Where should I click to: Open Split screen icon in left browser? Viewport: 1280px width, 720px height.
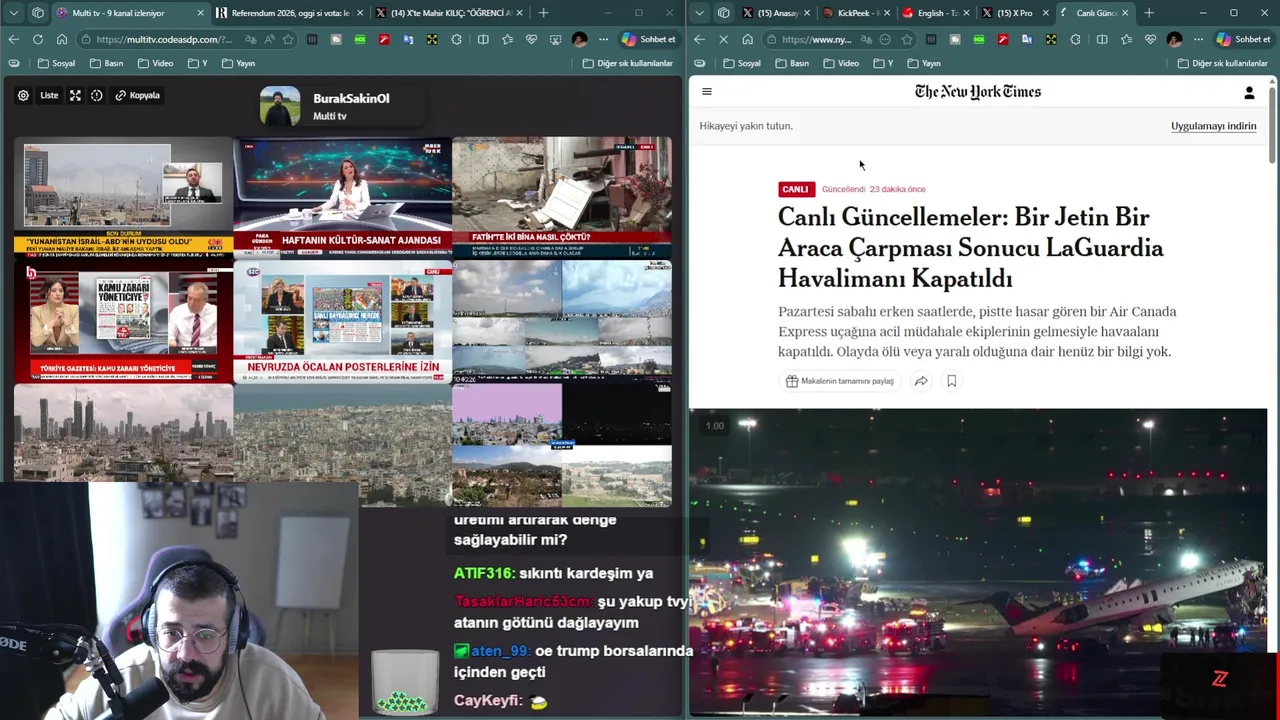point(483,39)
